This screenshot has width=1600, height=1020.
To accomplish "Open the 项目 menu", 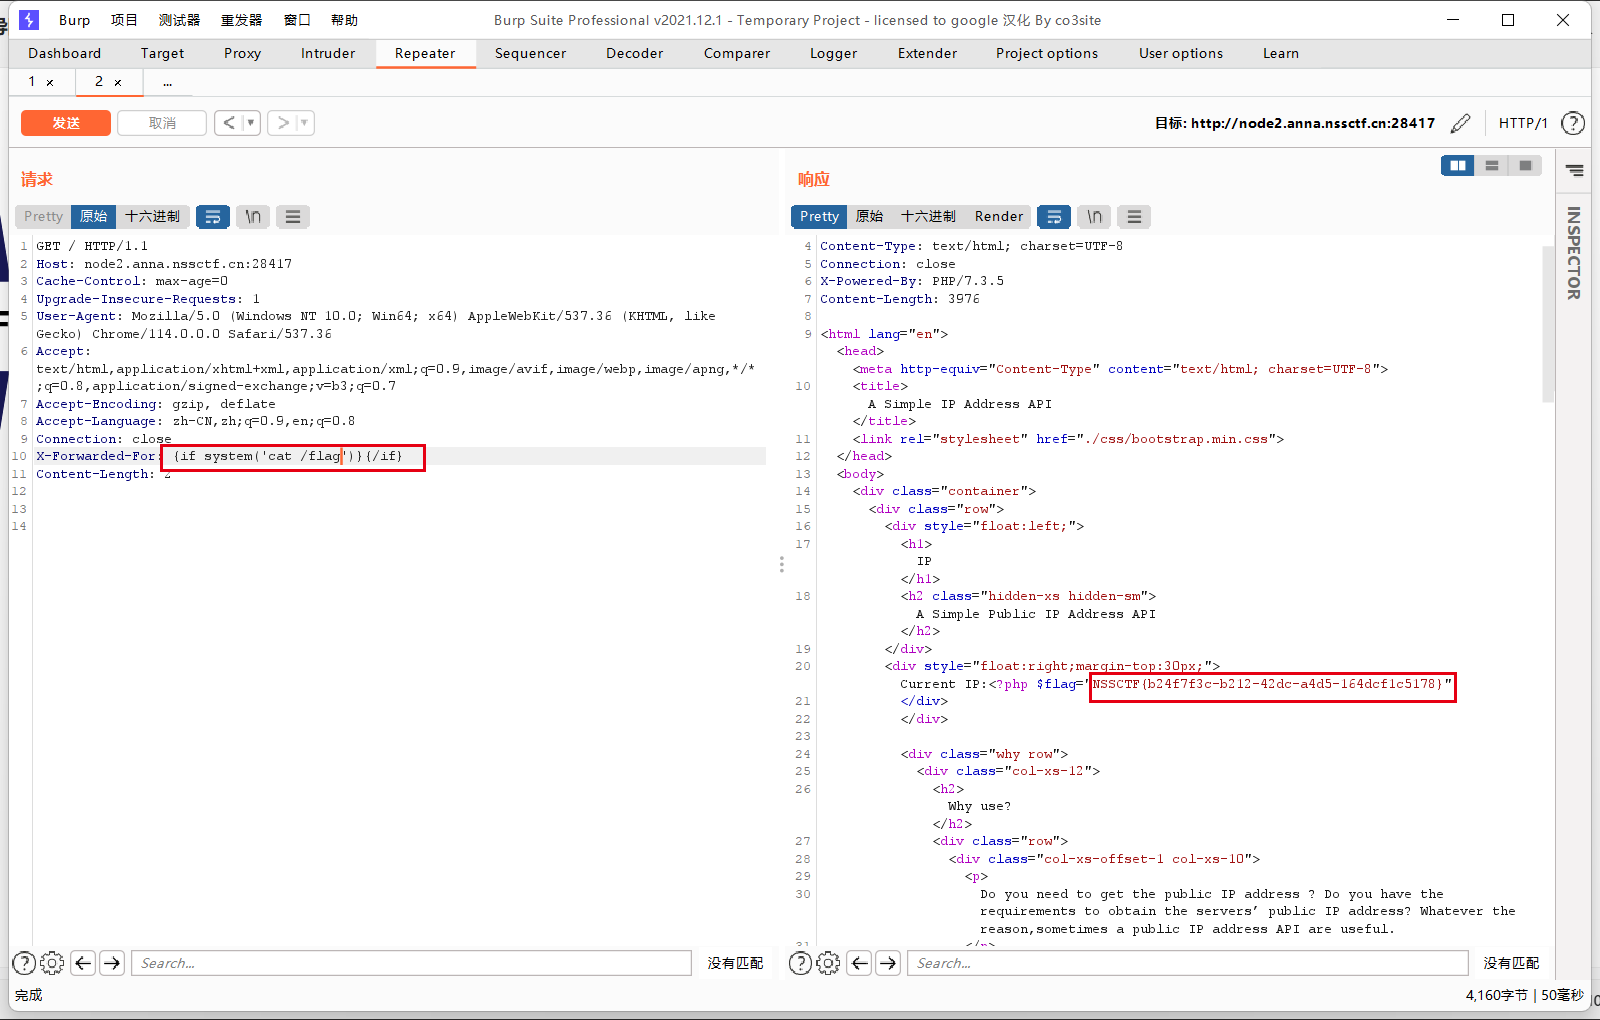I will point(124,20).
